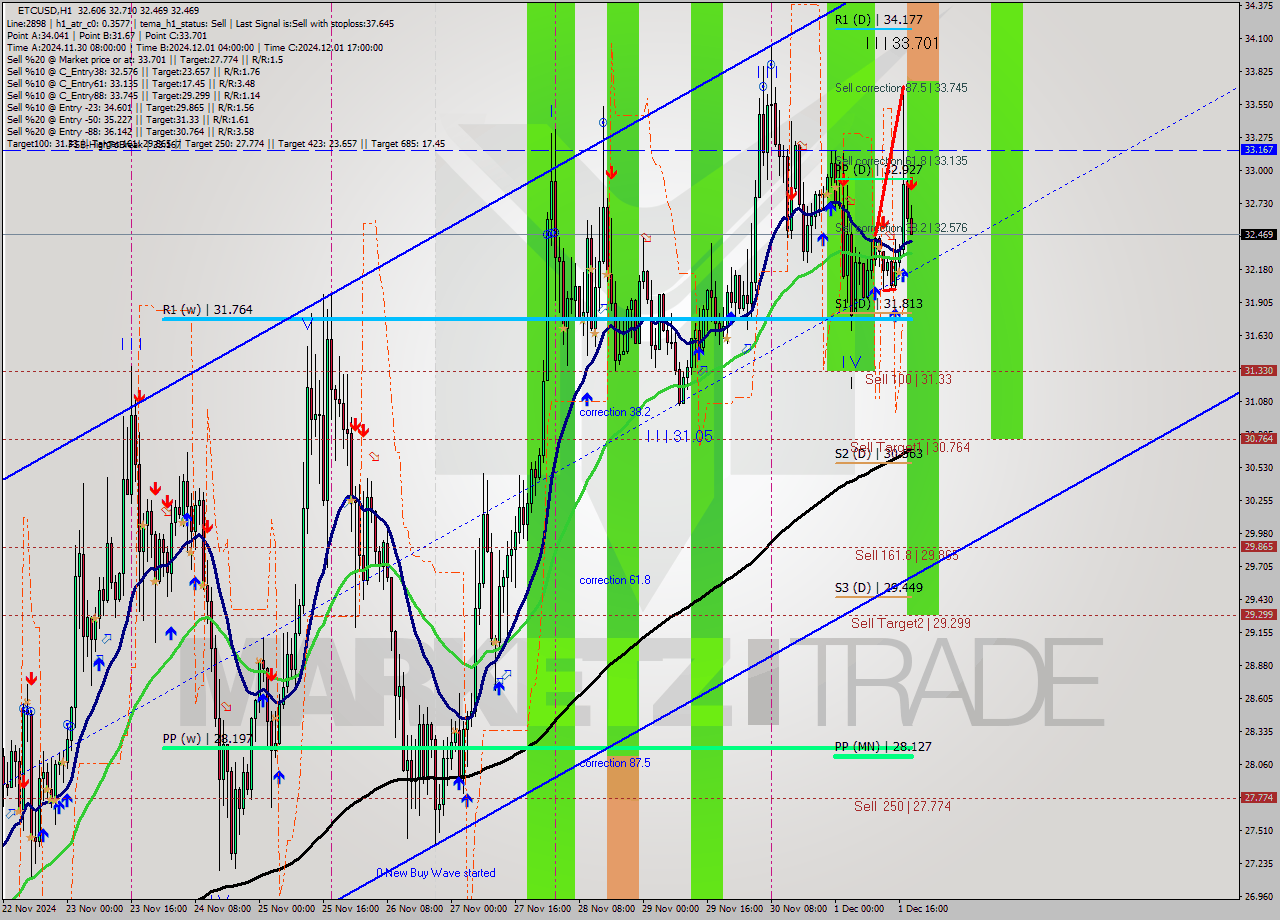1280x920 pixels.
Task: Select the | | | 33.701 wave label
Action: click(902, 43)
